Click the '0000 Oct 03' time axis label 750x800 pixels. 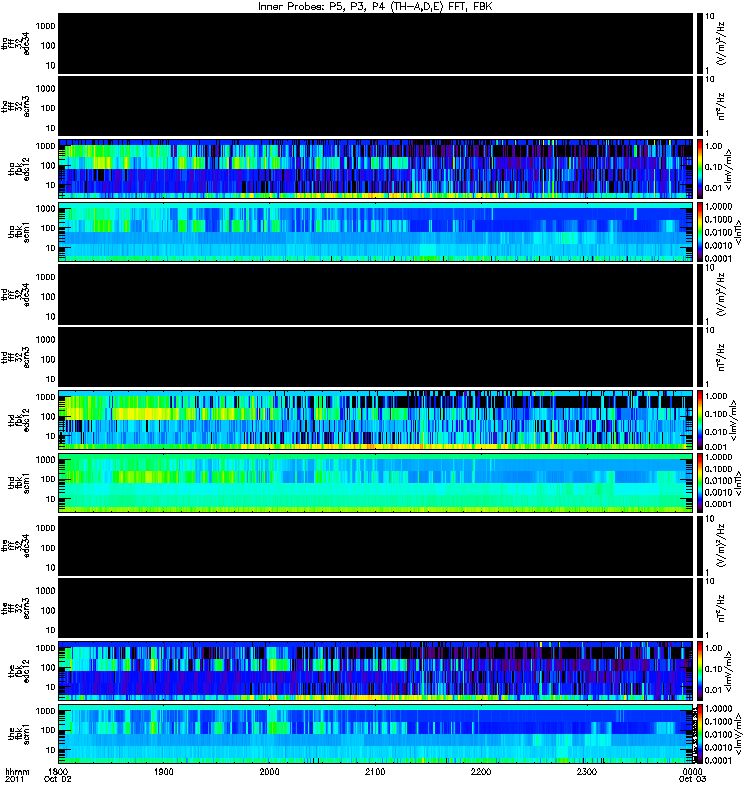tap(692, 776)
